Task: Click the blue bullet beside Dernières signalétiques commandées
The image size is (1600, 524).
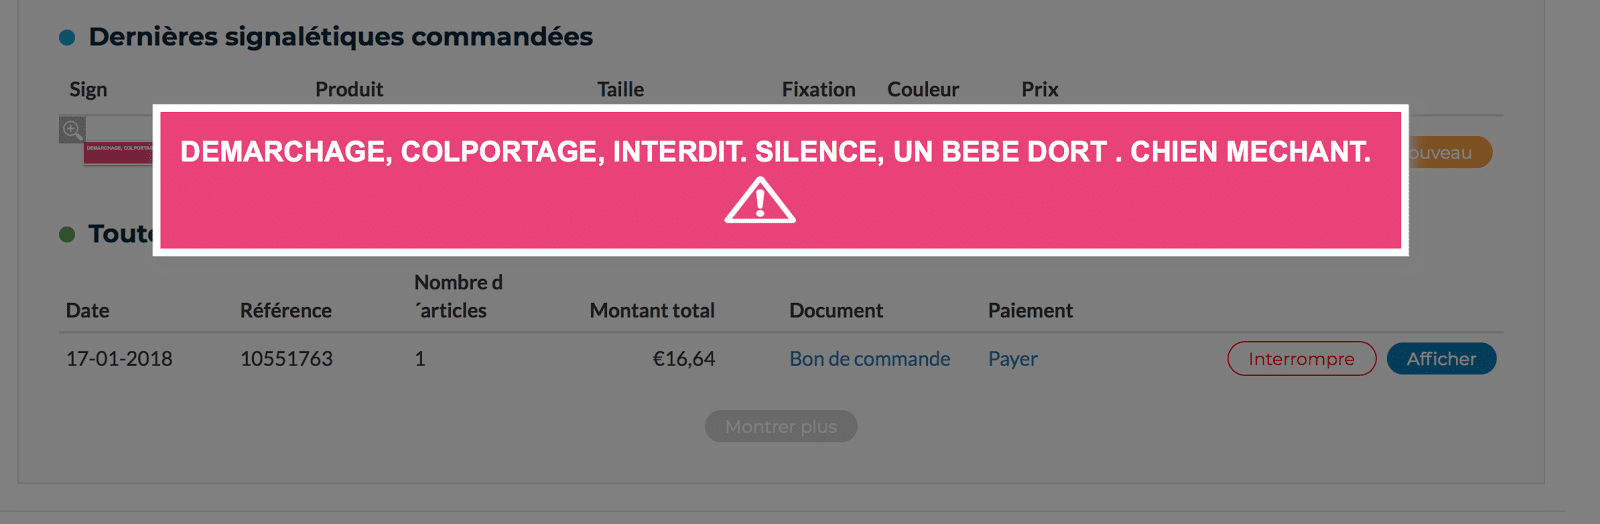Action: click(67, 38)
